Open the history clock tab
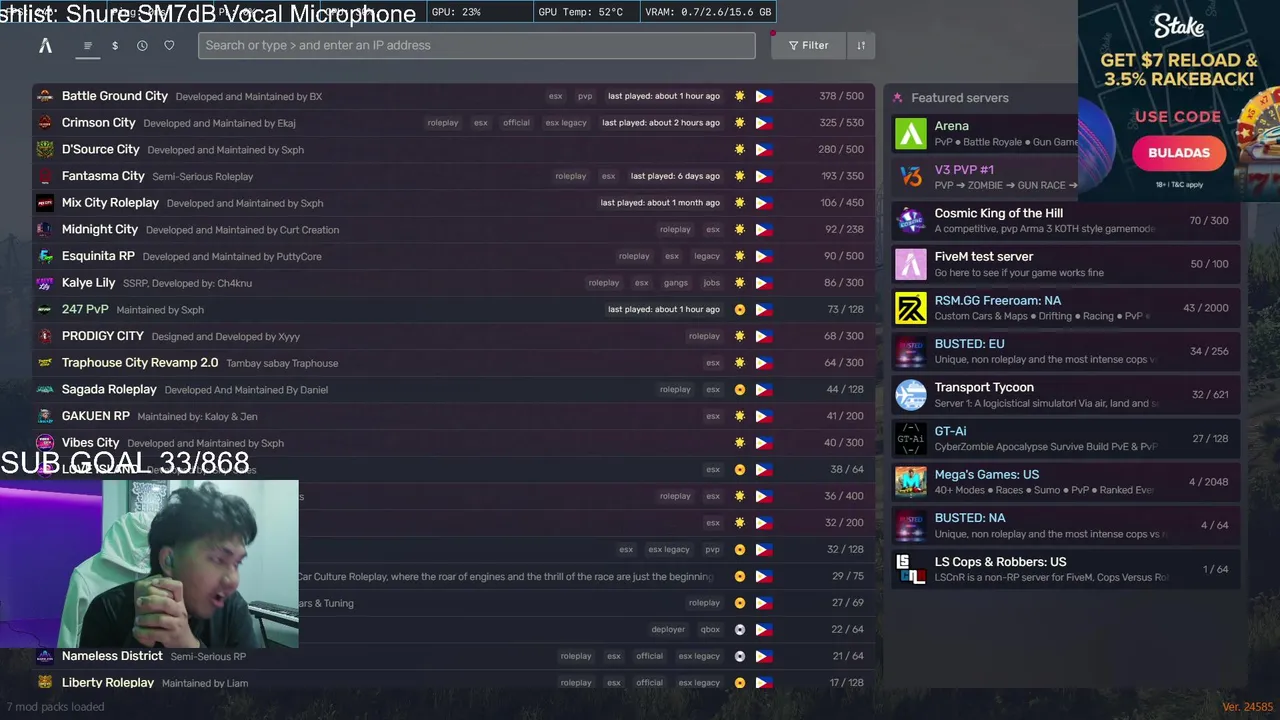 point(142,45)
